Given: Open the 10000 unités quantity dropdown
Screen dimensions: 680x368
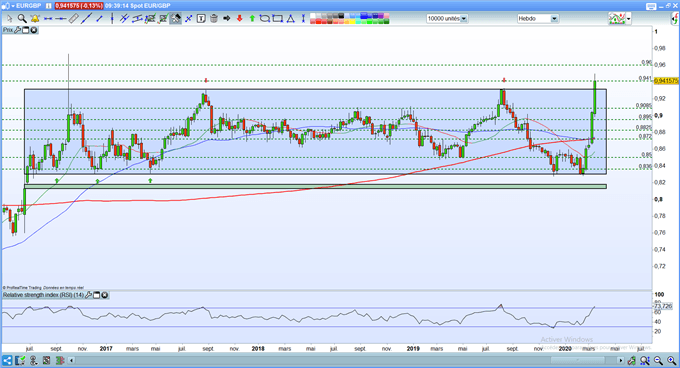Looking at the screenshot, I should click(447, 19).
